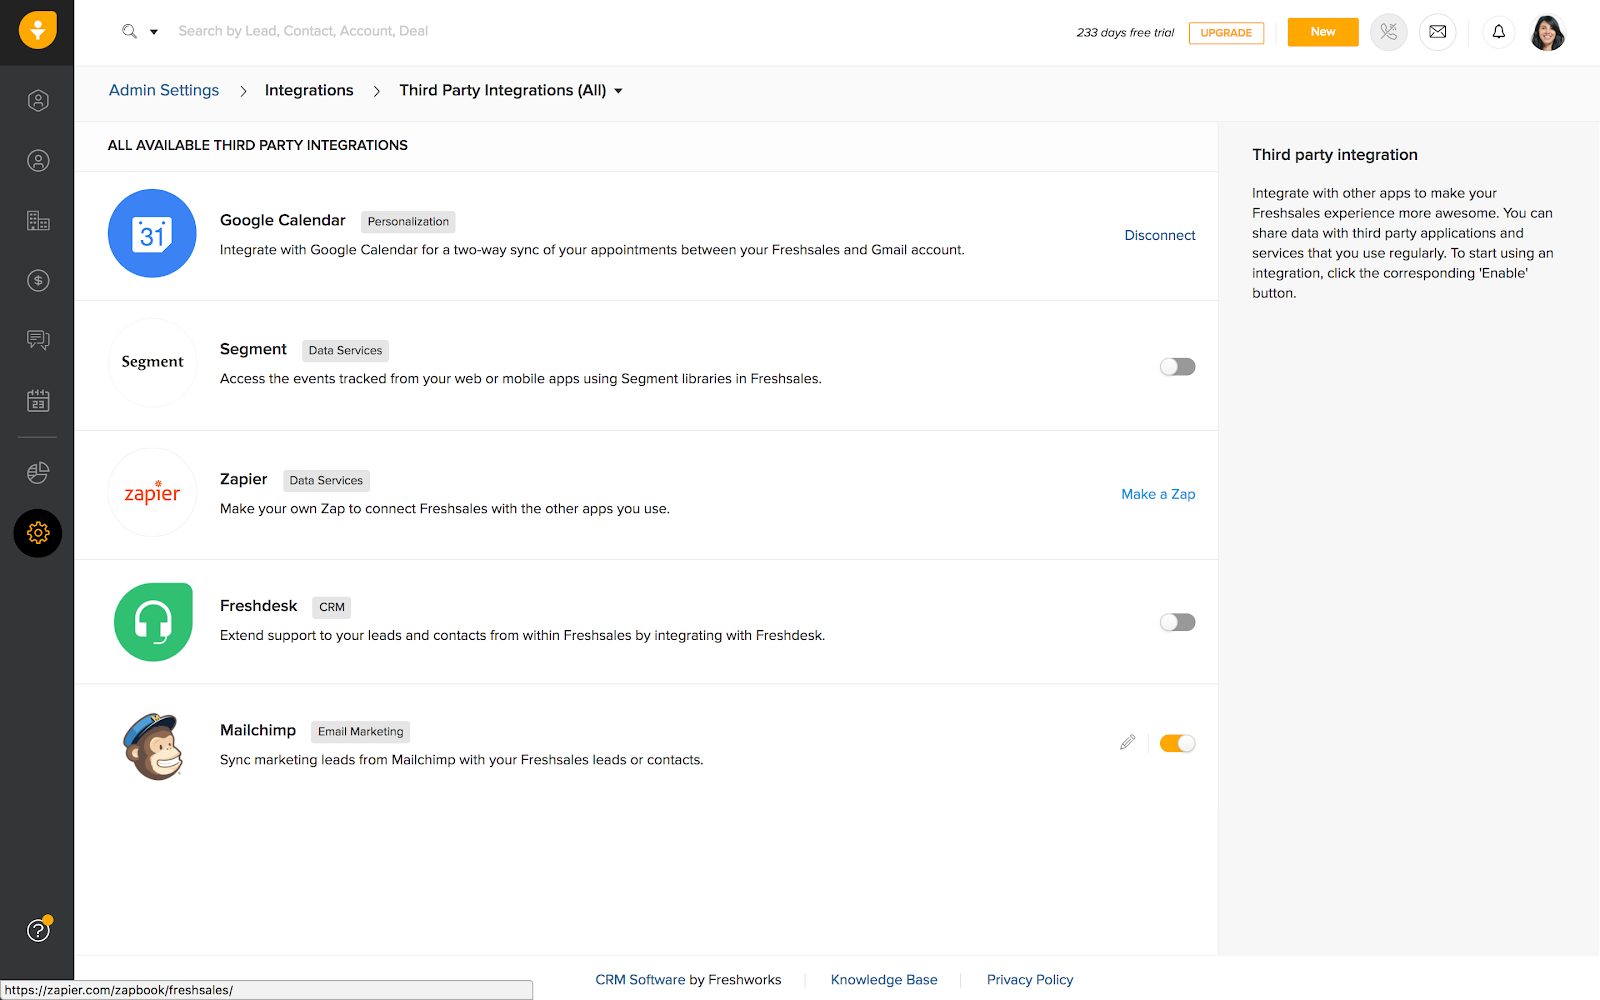Viewport: 1600px width, 1000px height.
Task: Enable the Freshdesk integration toggle
Action: tap(1177, 622)
